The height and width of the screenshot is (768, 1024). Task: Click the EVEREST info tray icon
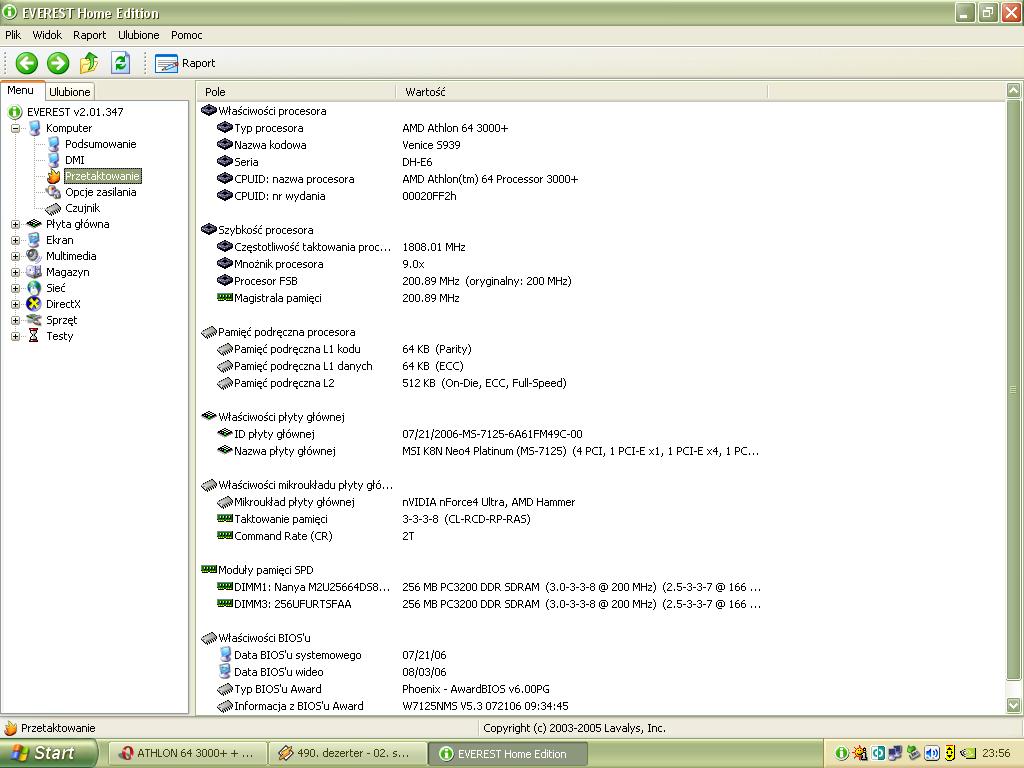coord(841,754)
